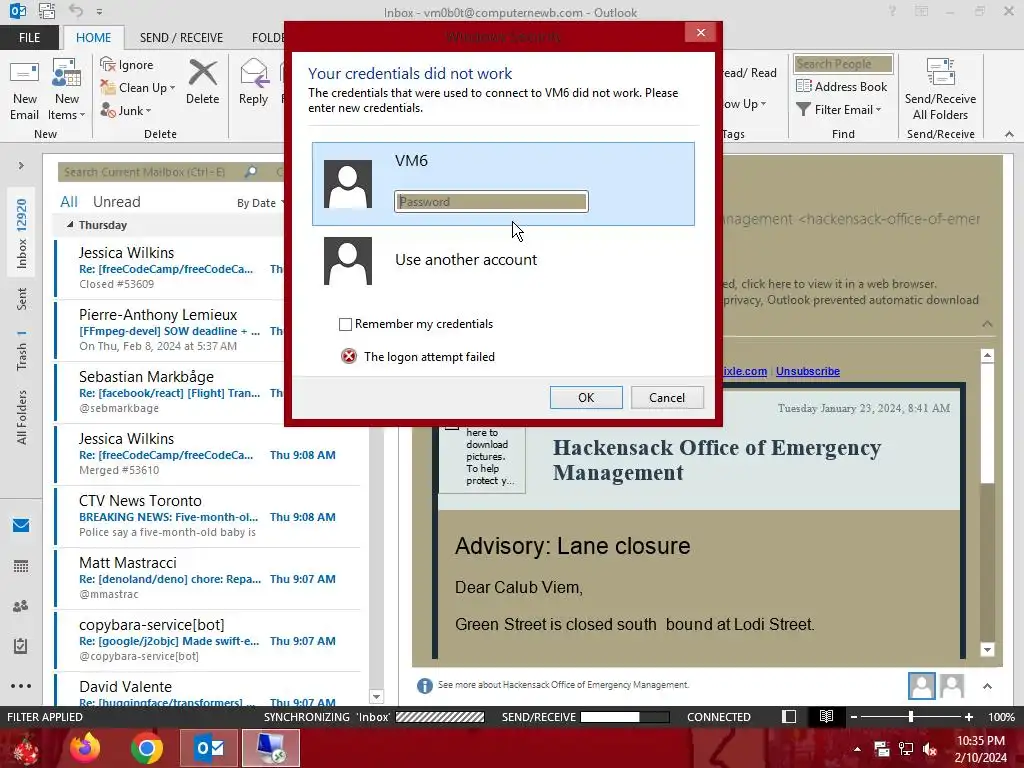Open copybara-service[bot] google/j2objc email
Image resolution: width=1024 pixels, height=768 pixels.
(208, 640)
